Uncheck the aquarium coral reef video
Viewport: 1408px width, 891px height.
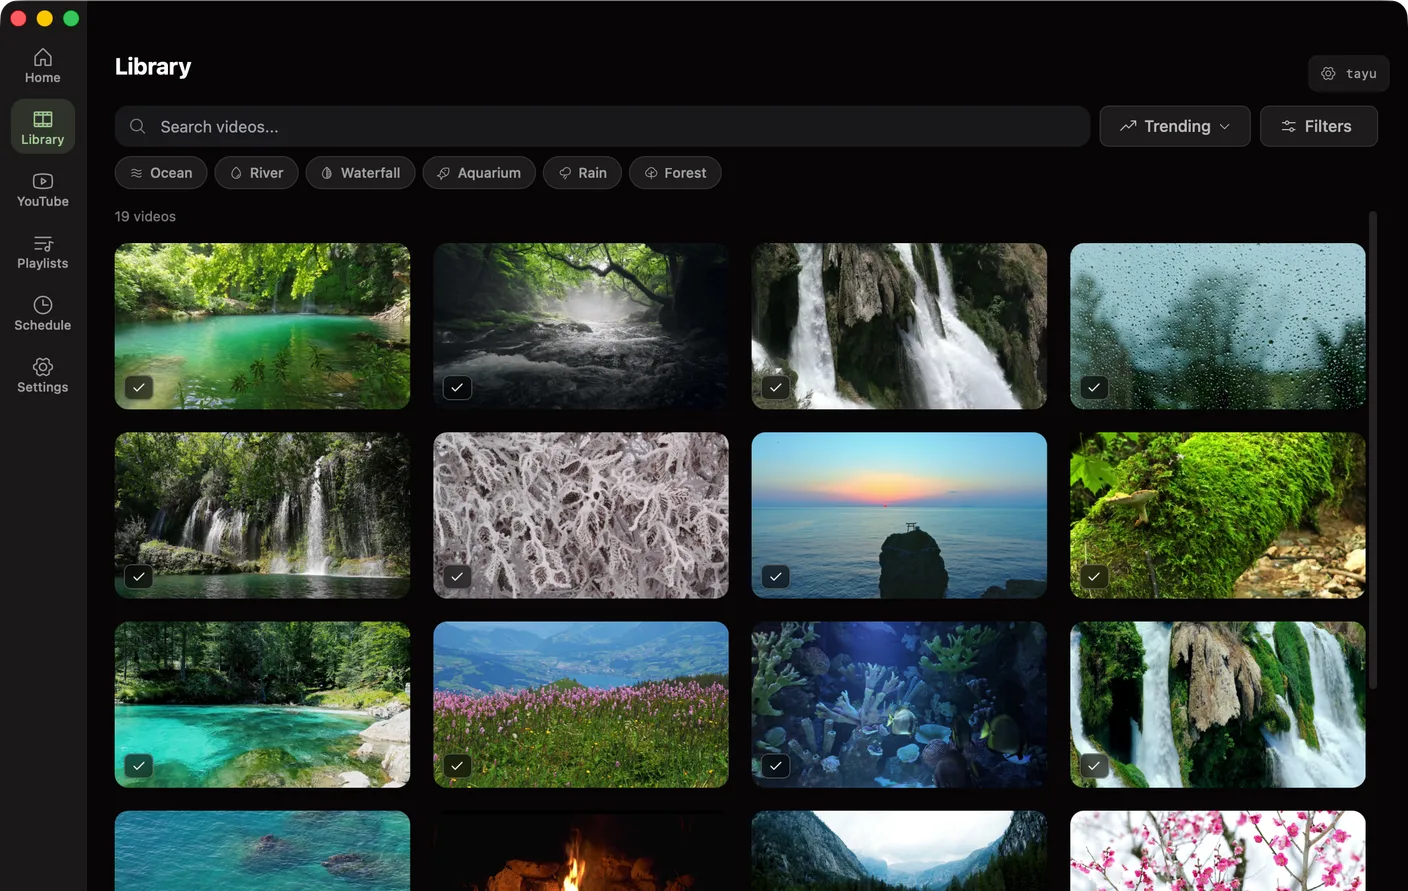click(775, 765)
